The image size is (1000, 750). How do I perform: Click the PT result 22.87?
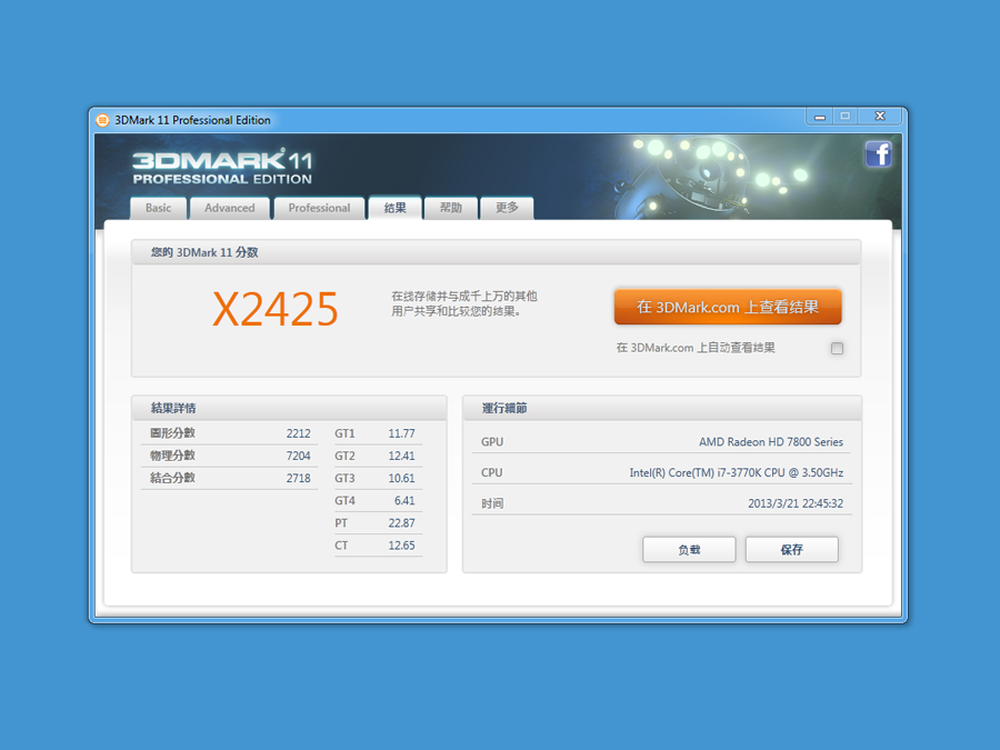click(x=401, y=523)
